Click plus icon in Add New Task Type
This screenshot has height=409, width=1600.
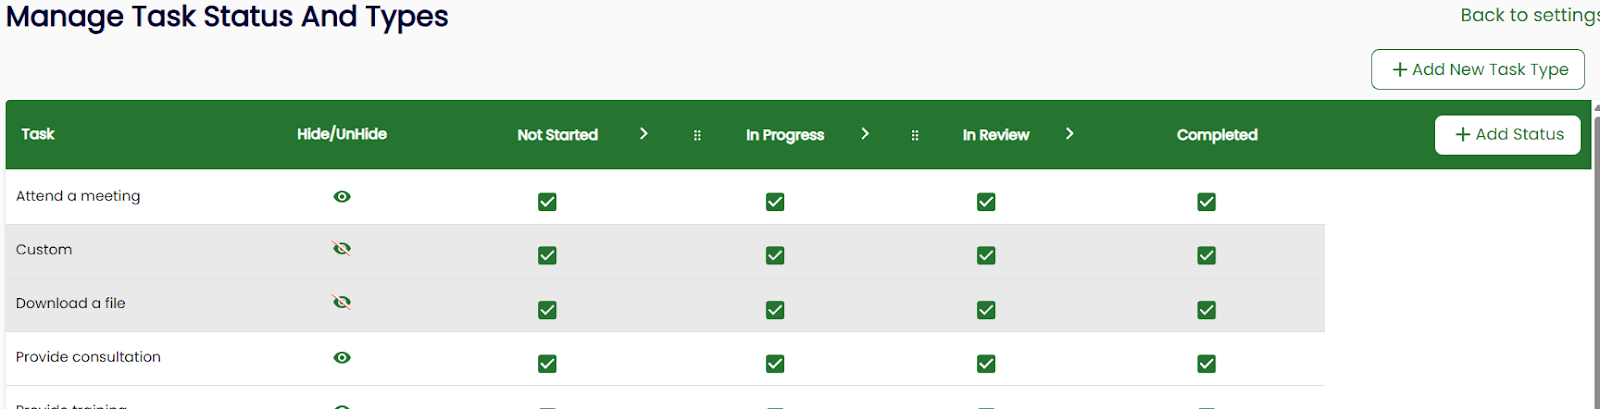1399,70
